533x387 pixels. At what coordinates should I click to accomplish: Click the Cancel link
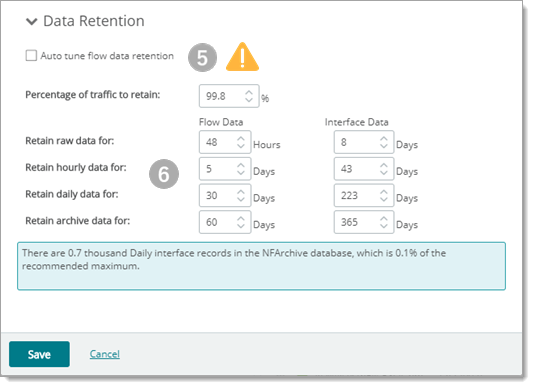tap(105, 354)
